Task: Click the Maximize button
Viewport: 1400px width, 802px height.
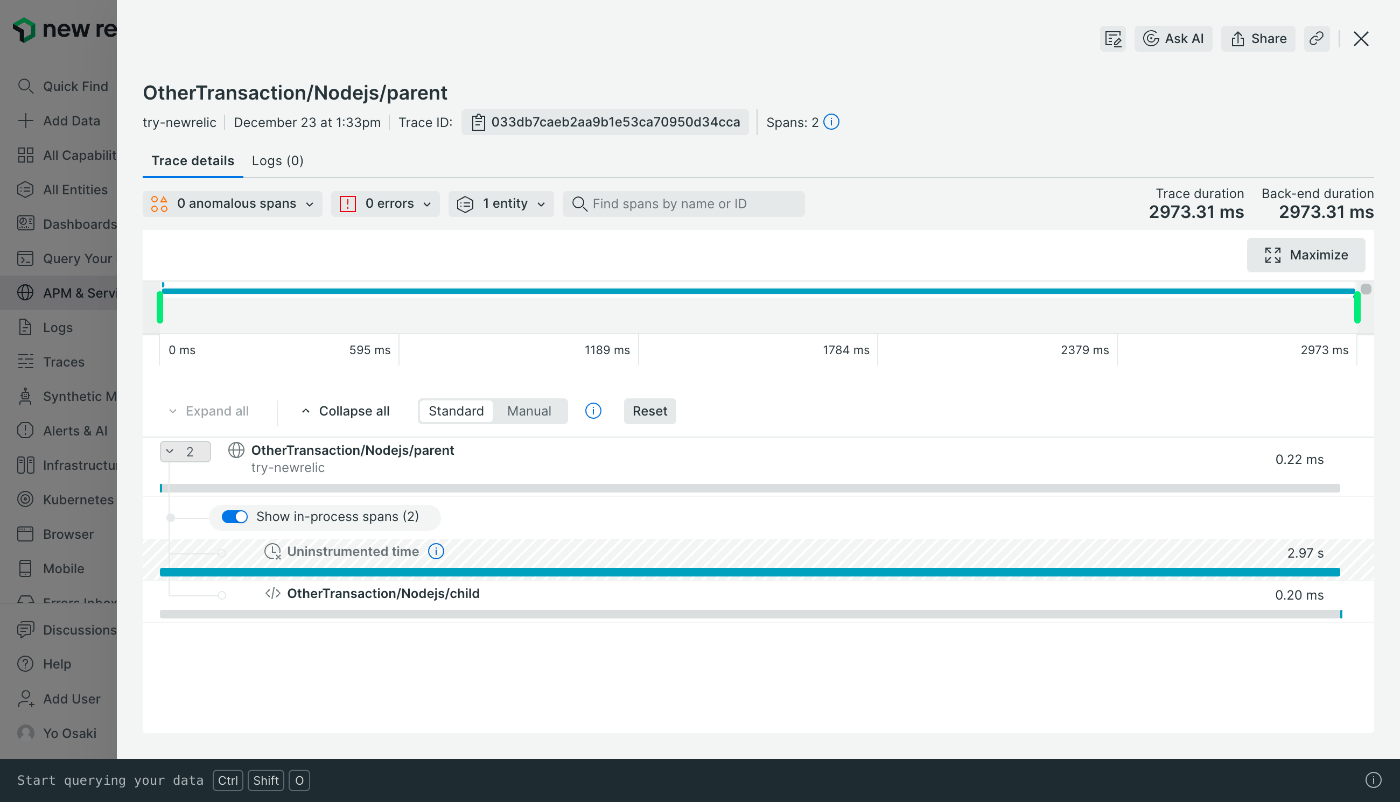Action: 1306,255
